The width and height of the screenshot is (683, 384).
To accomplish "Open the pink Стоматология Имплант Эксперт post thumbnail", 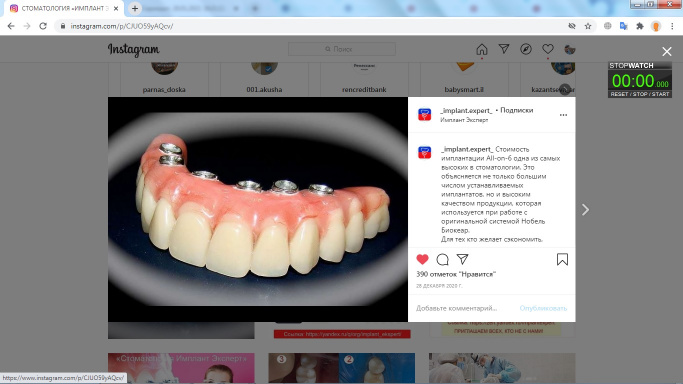I will 181,368.
